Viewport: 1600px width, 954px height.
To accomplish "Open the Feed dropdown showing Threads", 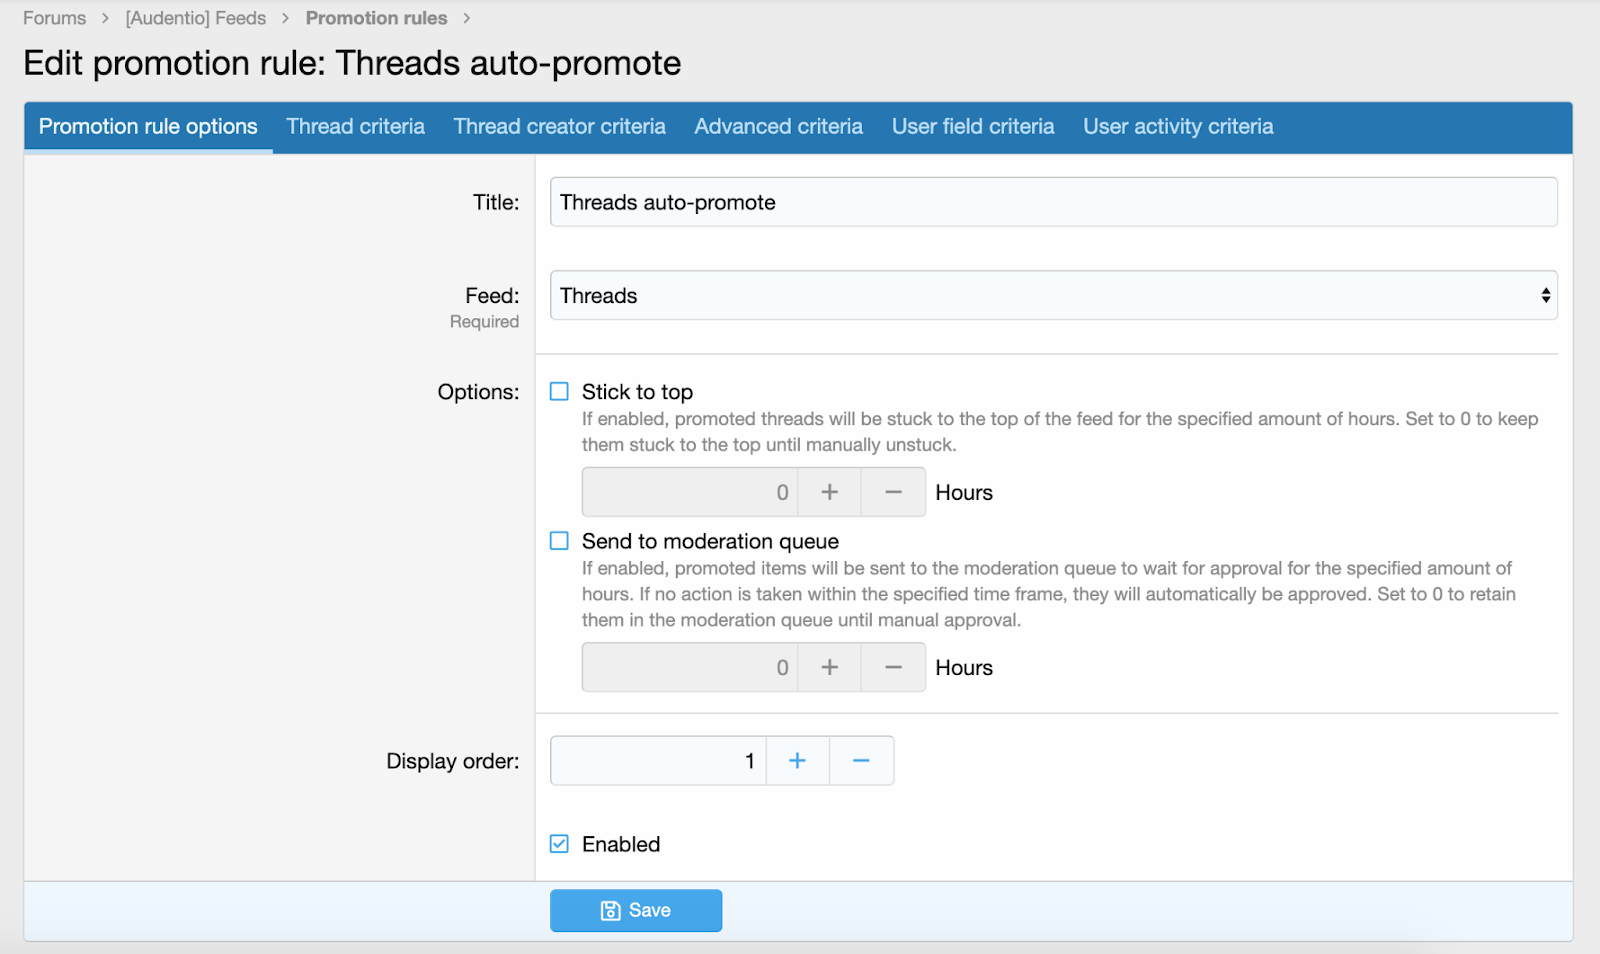I will point(1053,296).
